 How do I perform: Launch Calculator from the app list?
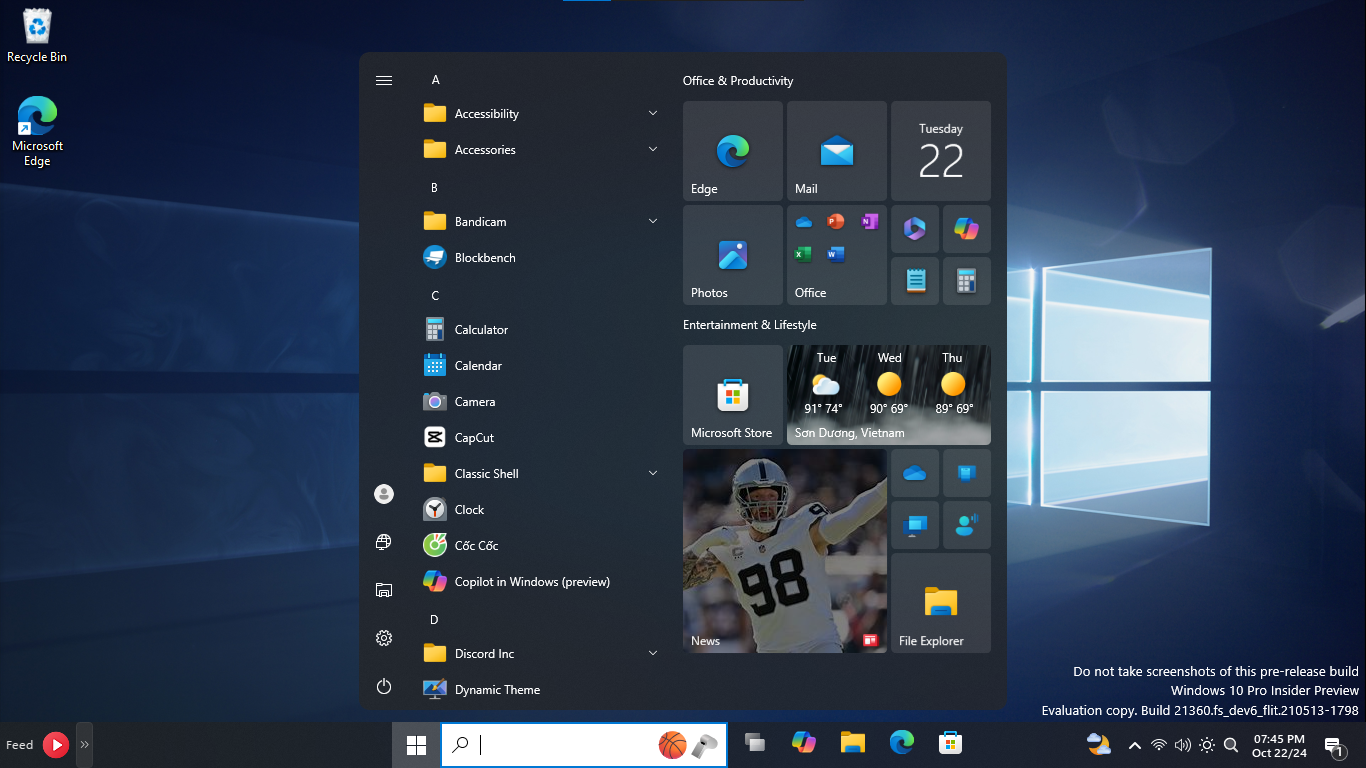pos(542,329)
